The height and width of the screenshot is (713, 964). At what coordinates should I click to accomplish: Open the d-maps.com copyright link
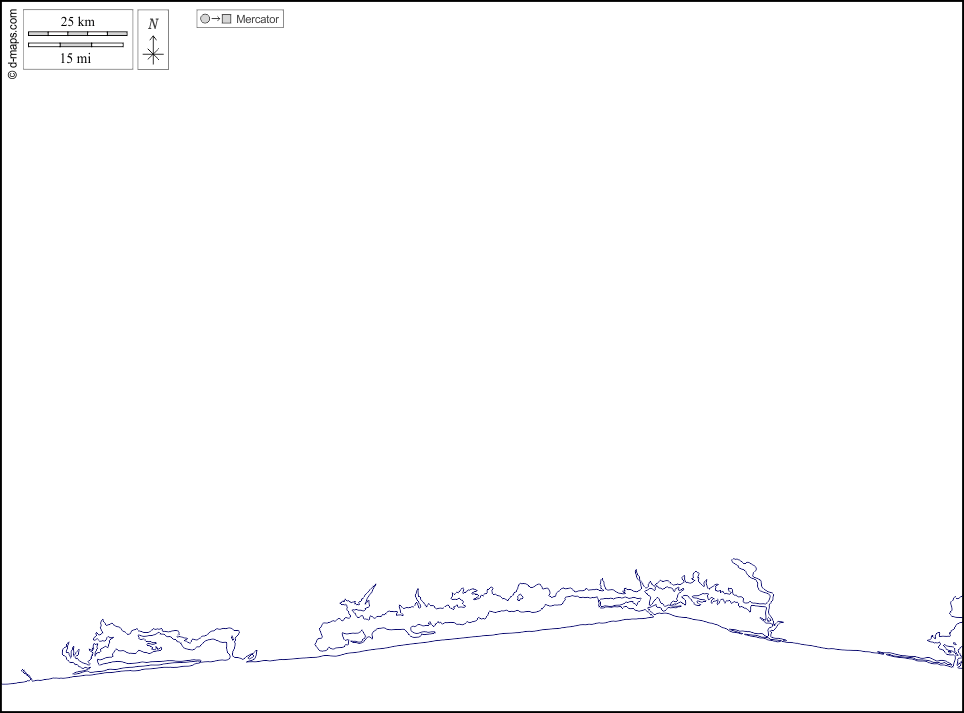[x=12, y=44]
